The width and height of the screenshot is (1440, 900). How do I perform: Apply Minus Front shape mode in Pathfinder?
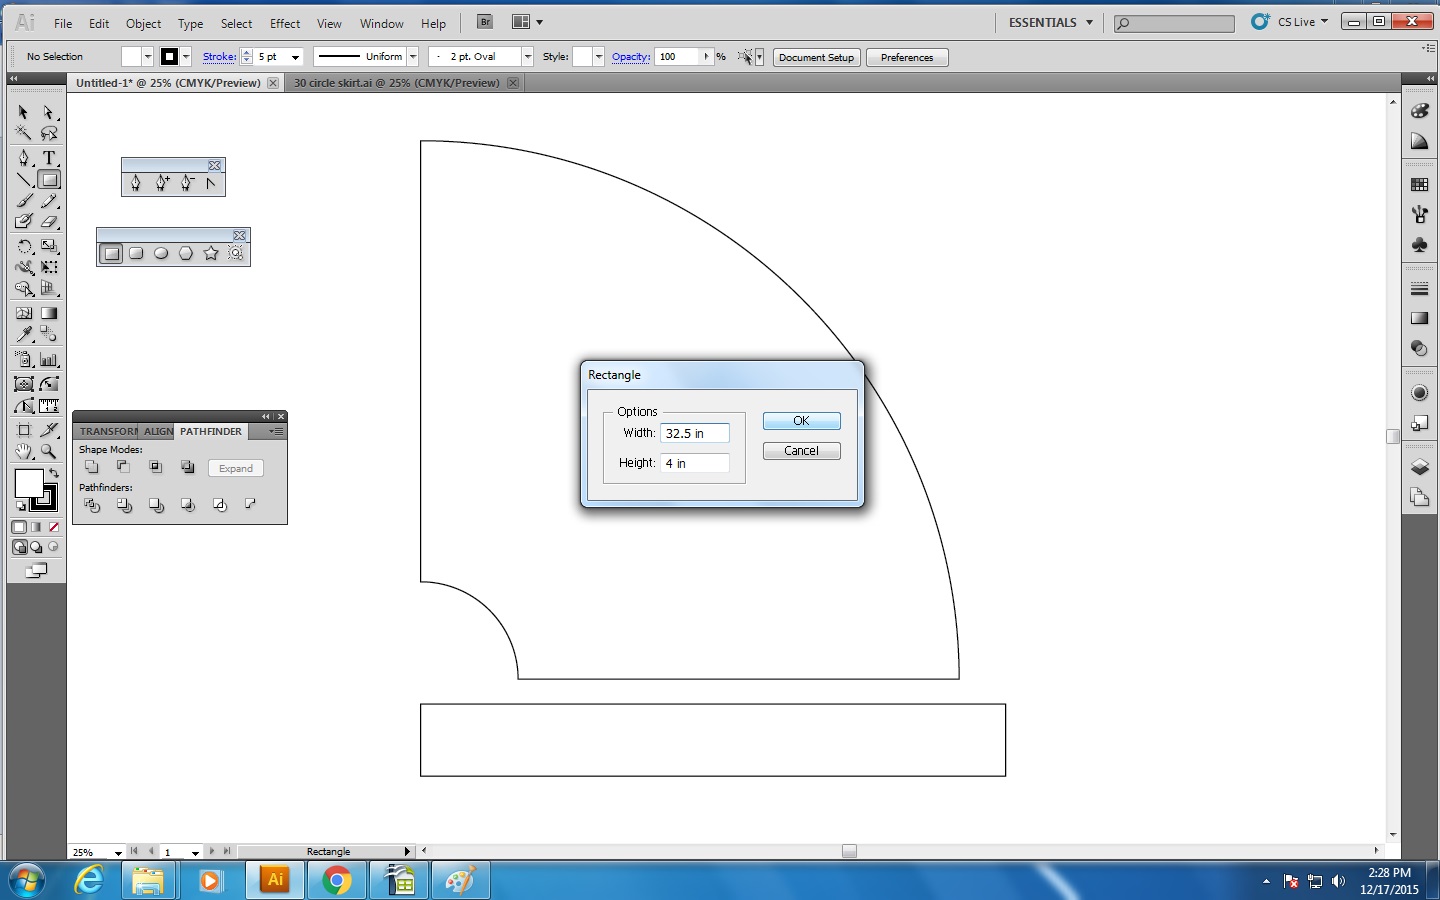(124, 467)
